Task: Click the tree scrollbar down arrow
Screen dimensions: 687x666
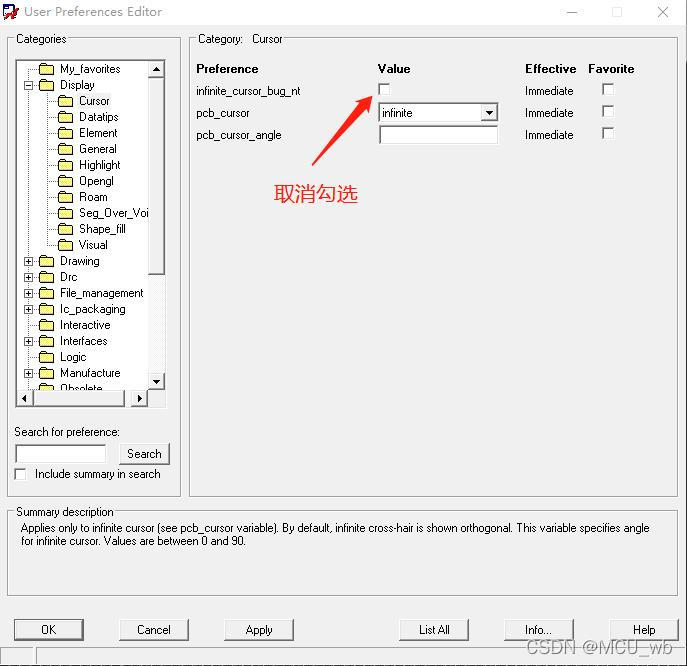Action: (x=156, y=381)
